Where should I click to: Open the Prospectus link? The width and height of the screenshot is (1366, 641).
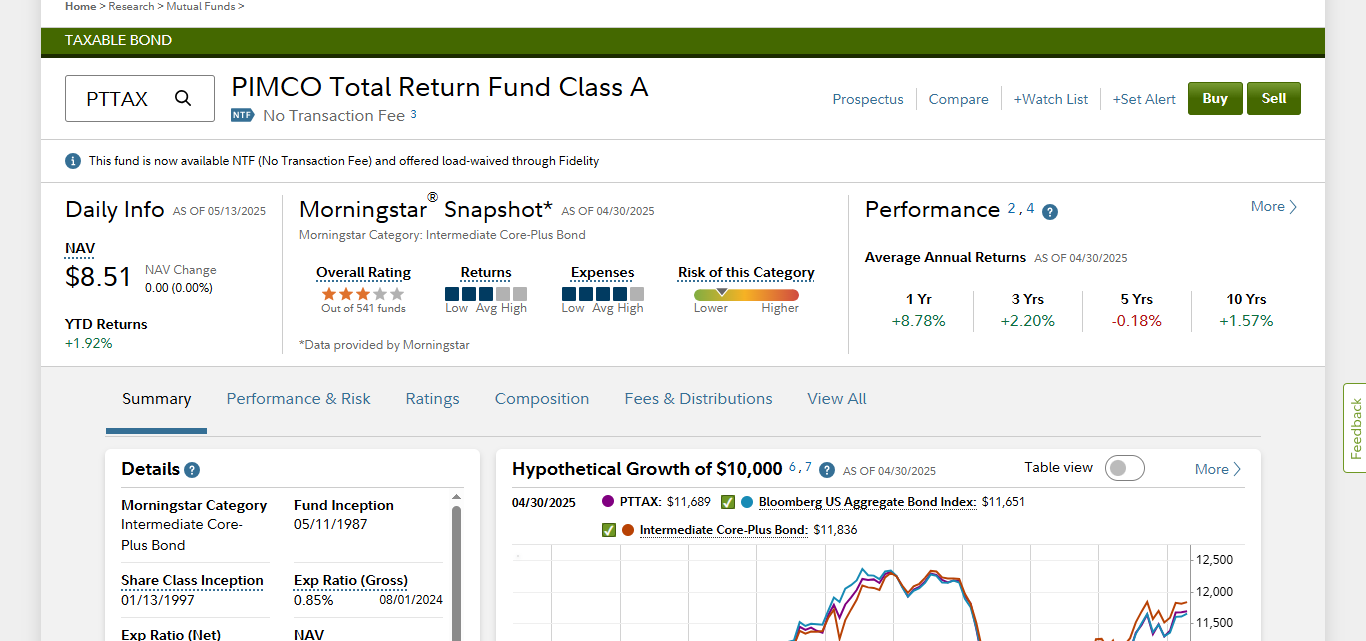(x=868, y=99)
